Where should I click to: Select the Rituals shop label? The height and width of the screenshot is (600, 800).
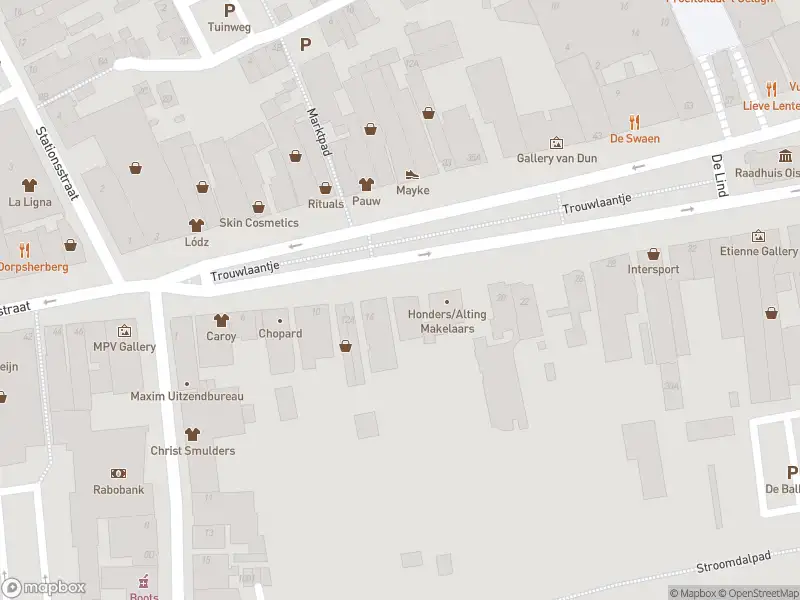326,204
